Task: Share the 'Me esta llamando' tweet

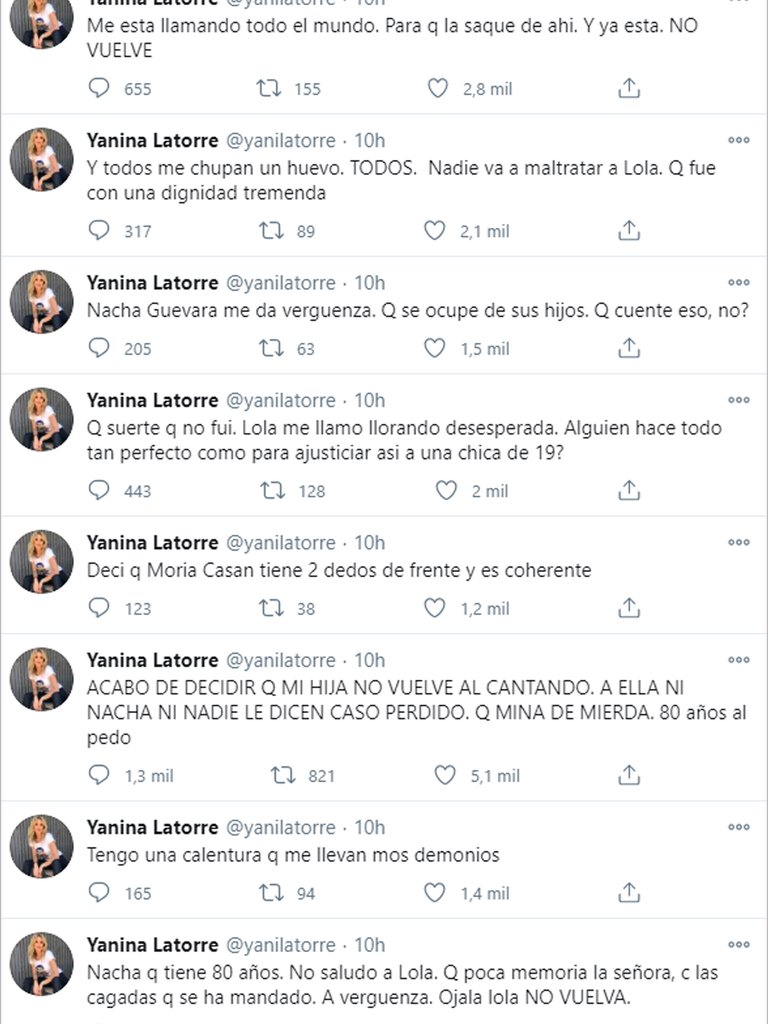Action: pyautogui.click(x=628, y=89)
